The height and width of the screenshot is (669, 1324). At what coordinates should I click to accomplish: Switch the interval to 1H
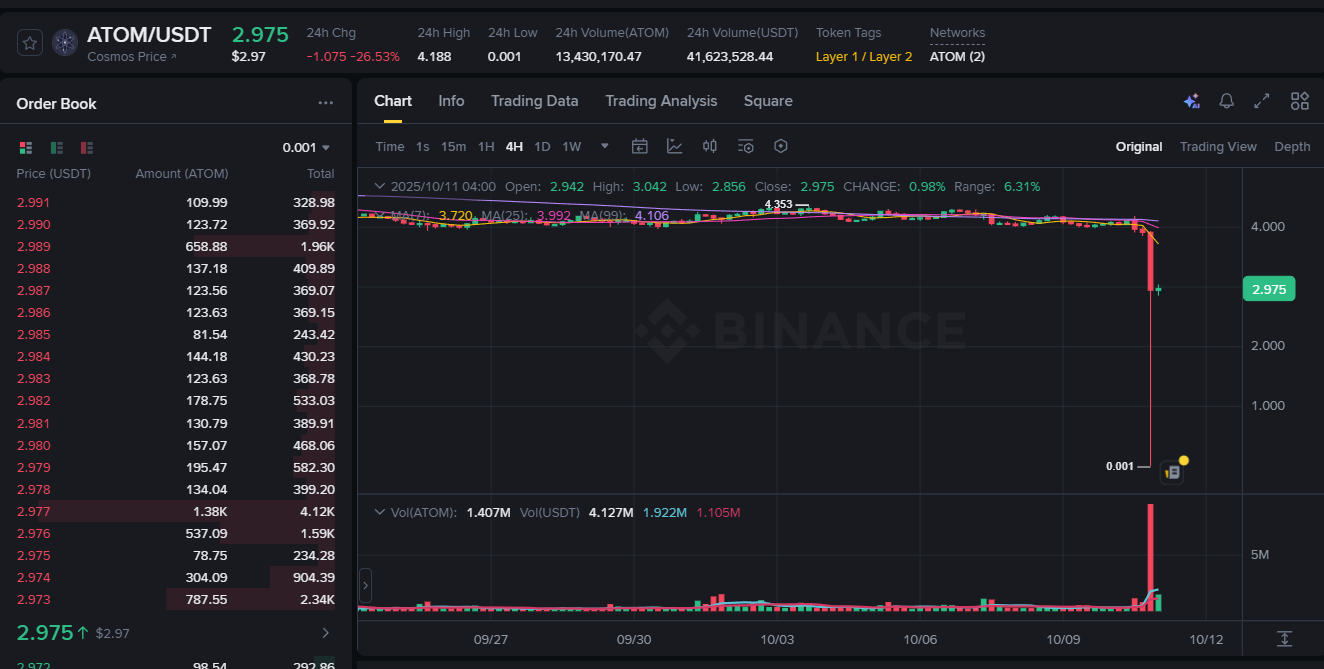(x=486, y=147)
